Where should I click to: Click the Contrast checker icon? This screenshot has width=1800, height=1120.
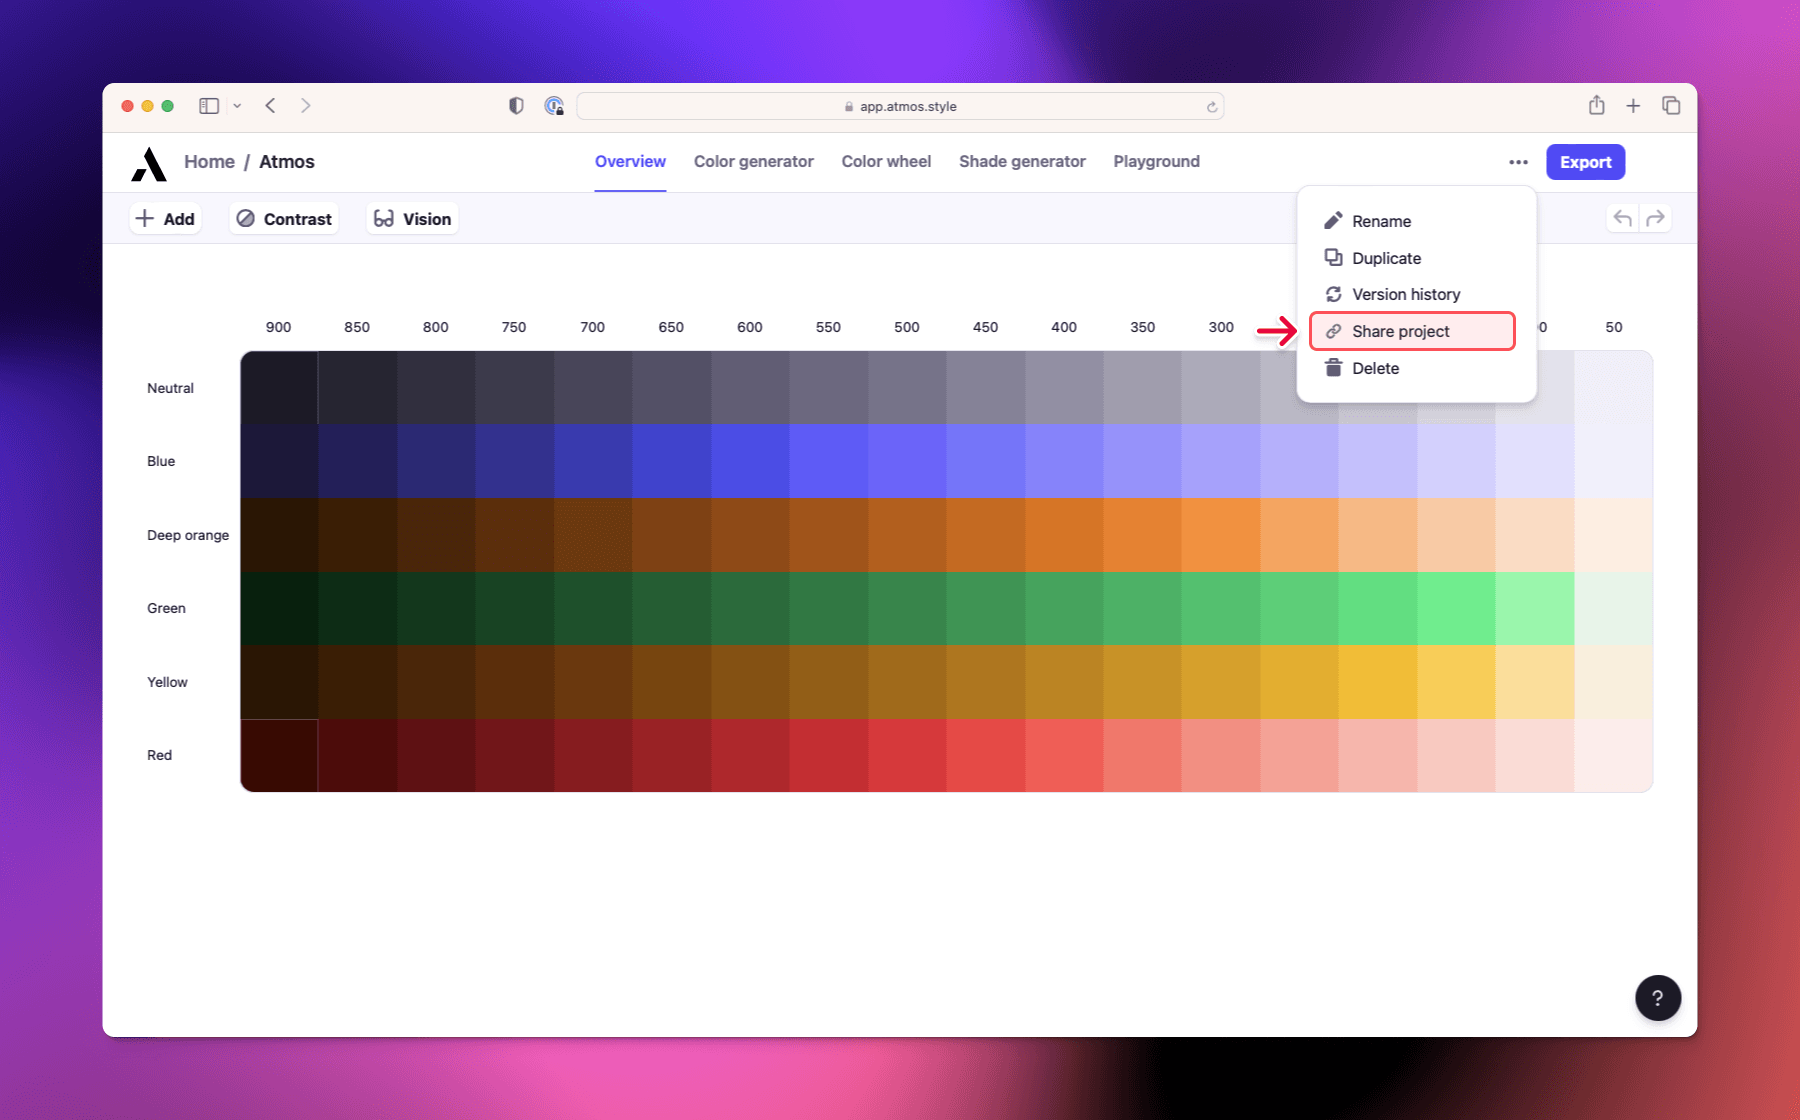(x=248, y=218)
